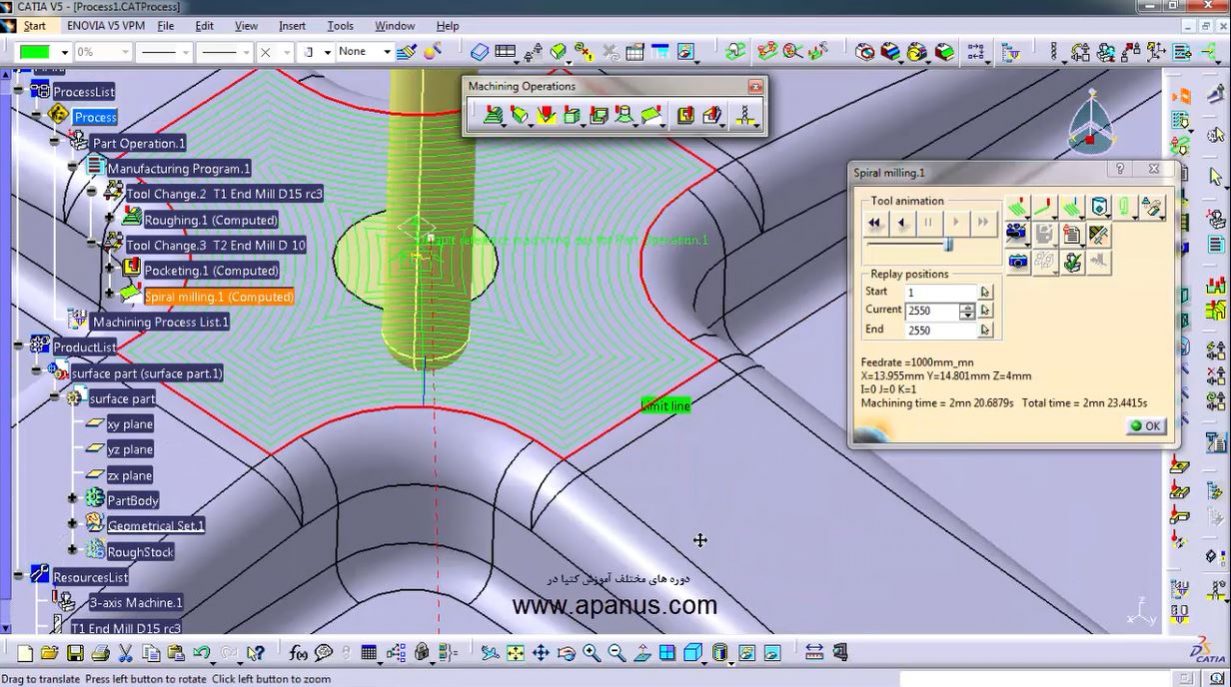Click the What's This help cursor icon
Viewport: 1231px width, 687px height.
pyautogui.click(x=256, y=653)
